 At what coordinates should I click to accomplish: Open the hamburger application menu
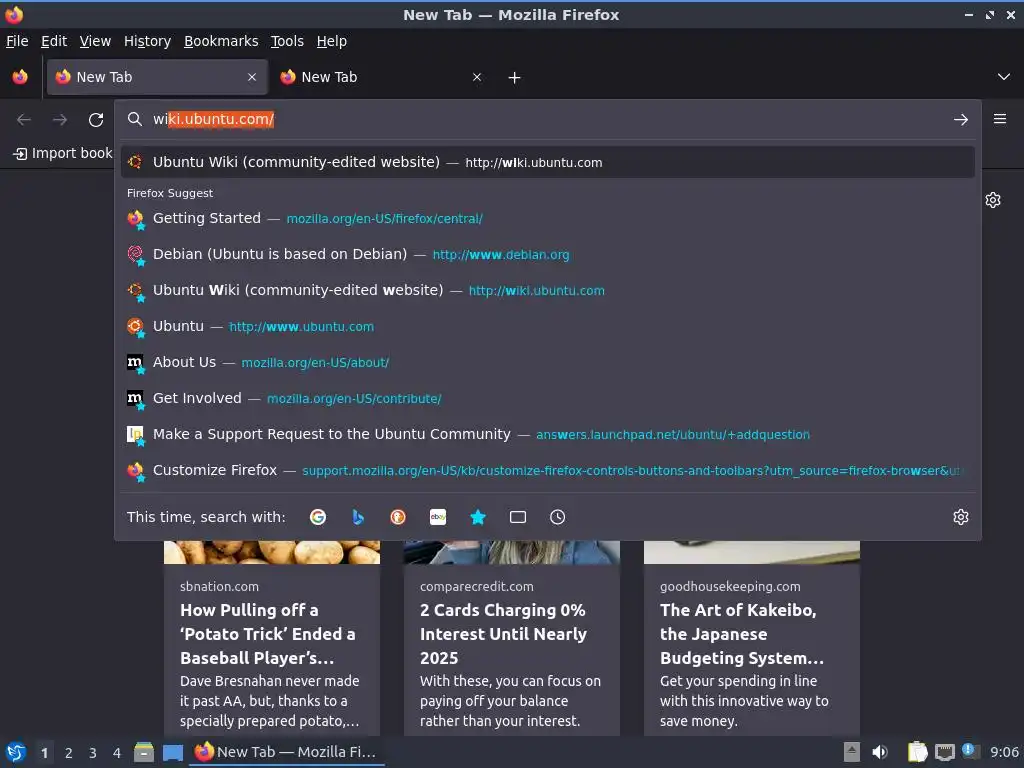pos(1000,119)
